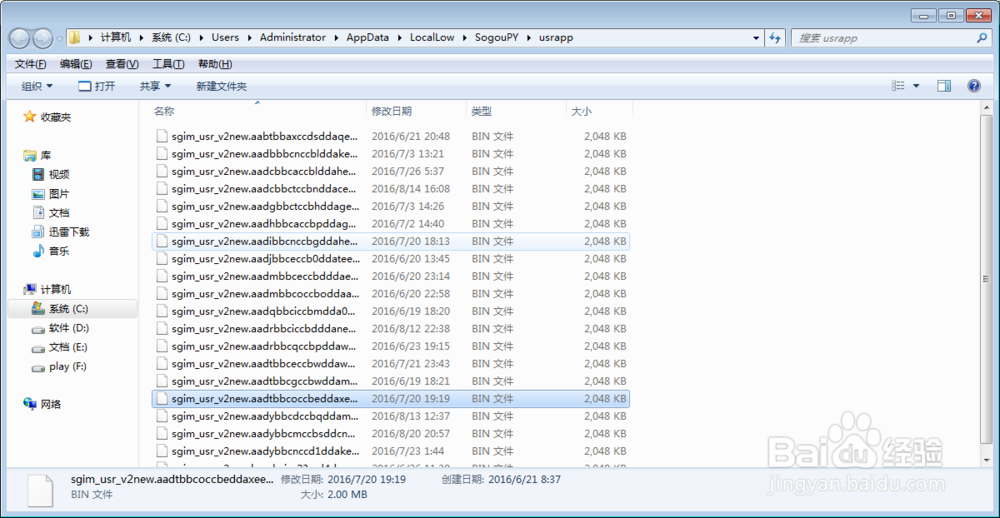
Task: Open the 编辑(E) menu
Action: pyautogui.click(x=76, y=64)
